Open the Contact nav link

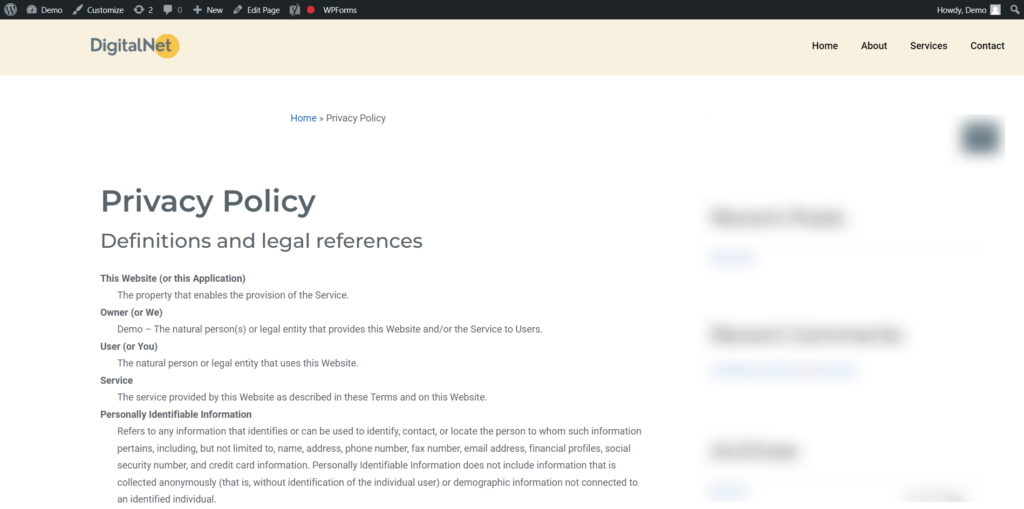(987, 46)
